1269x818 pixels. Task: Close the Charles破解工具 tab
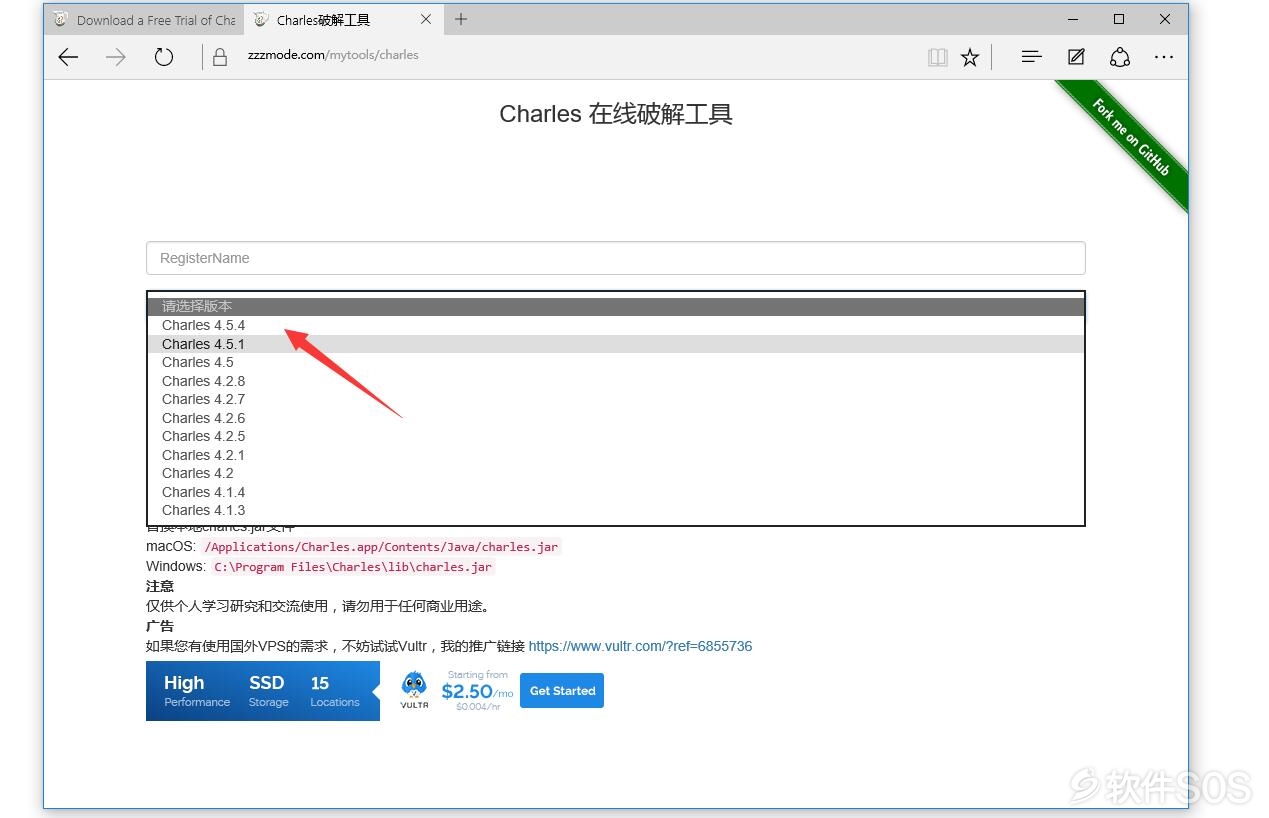point(426,19)
